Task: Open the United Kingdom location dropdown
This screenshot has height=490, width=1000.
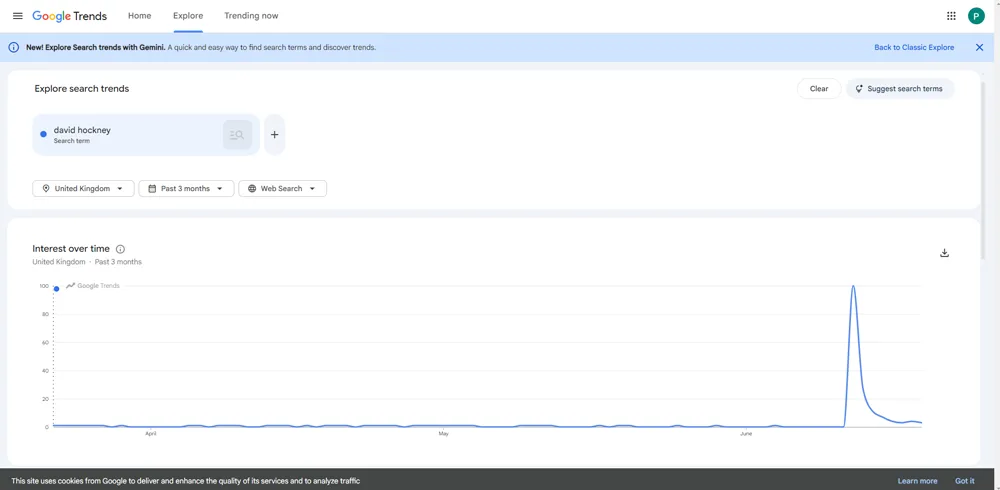Action: click(x=84, y=188)
